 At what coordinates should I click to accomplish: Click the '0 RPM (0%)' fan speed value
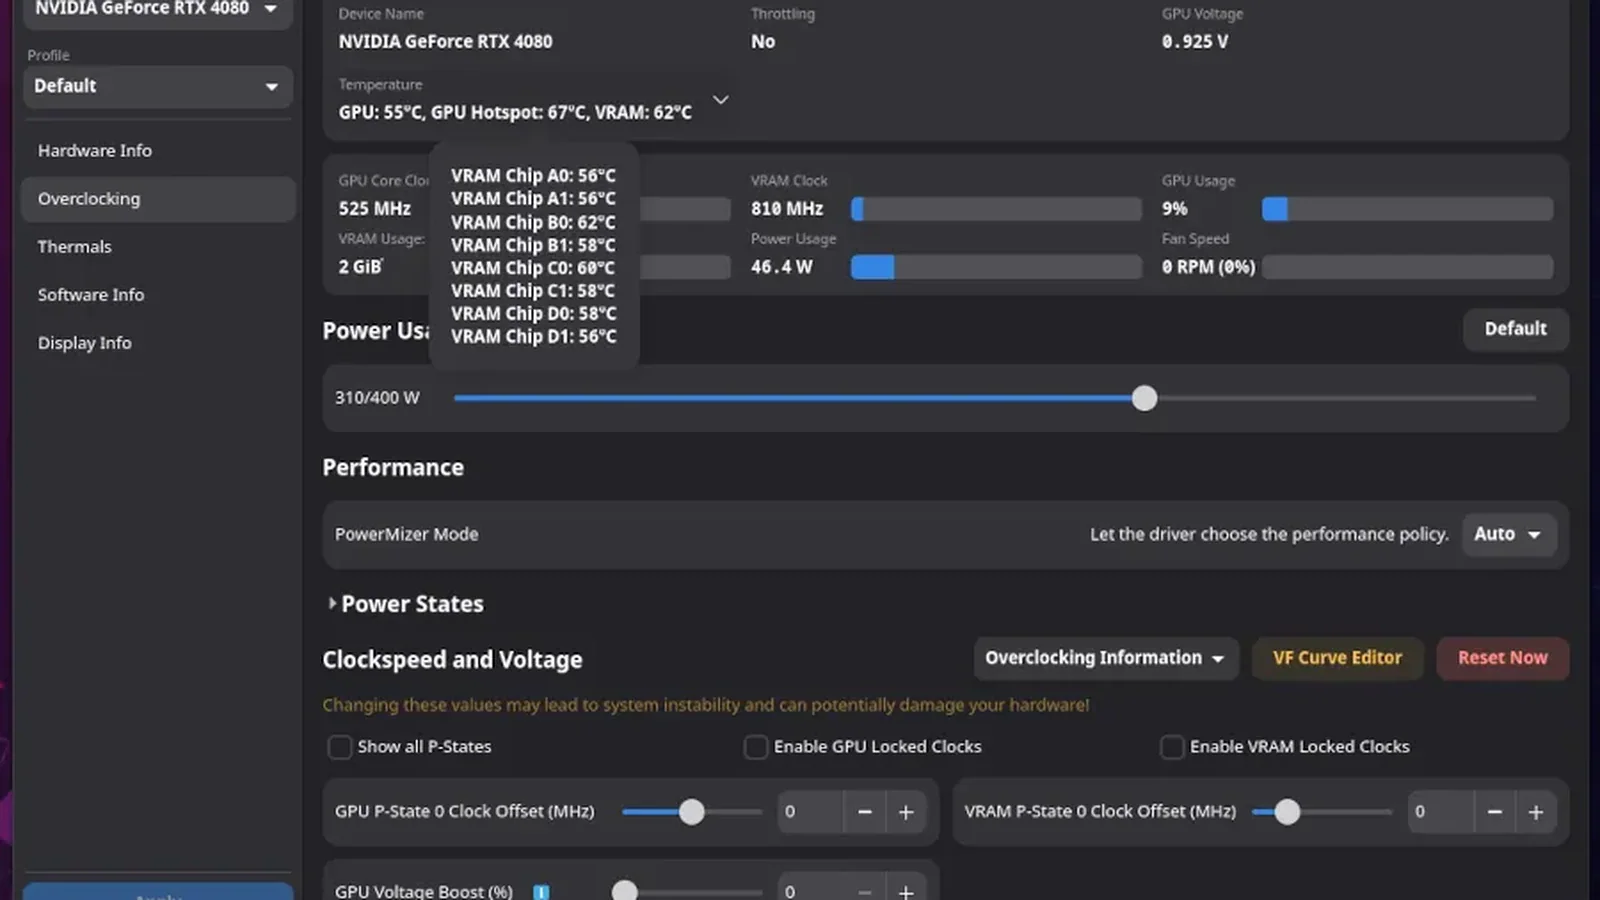(1208, 267)
